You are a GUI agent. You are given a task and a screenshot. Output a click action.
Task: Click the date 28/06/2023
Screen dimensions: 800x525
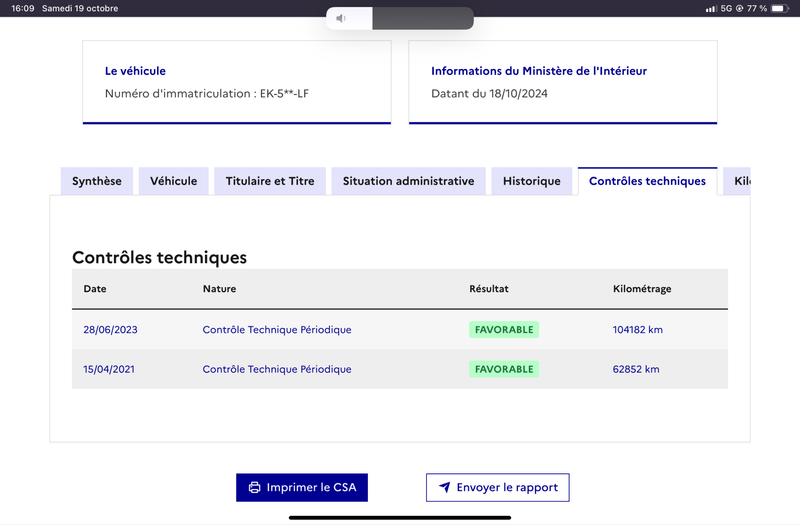(110, 330)
